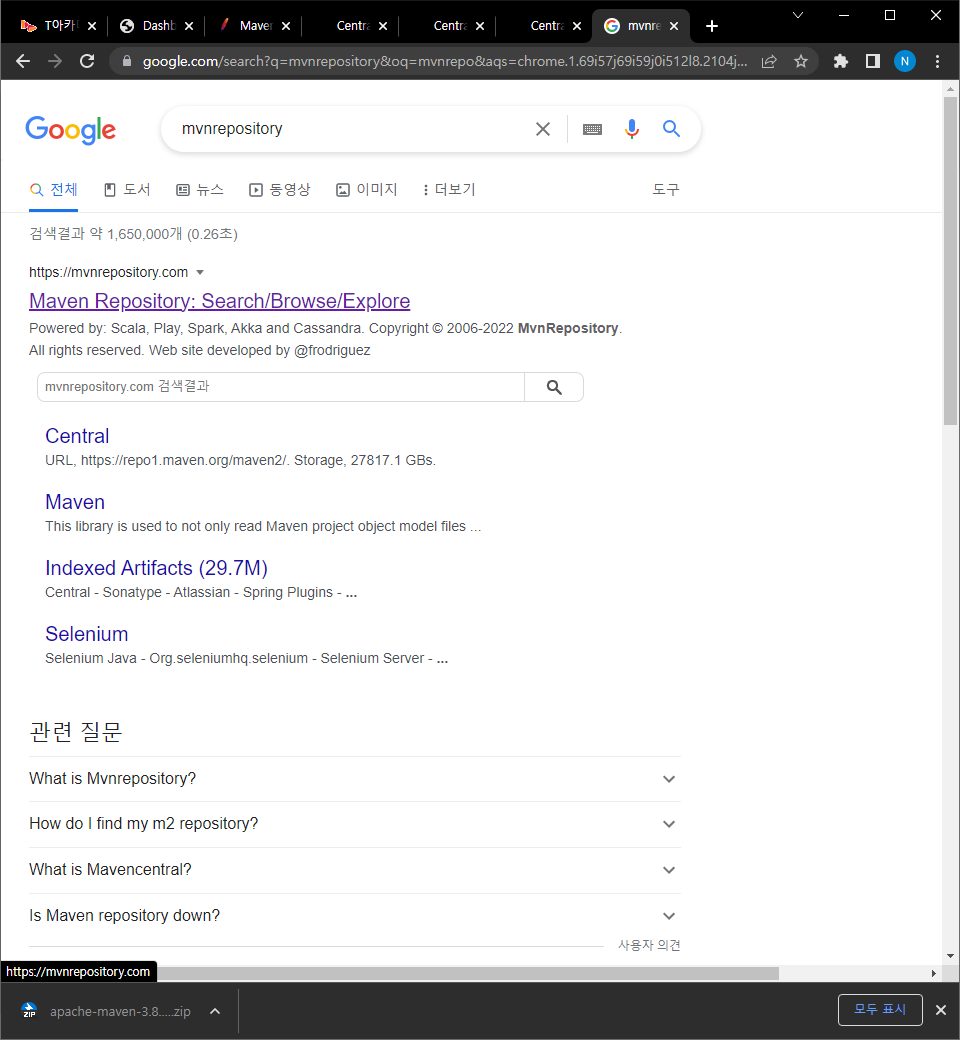Viewport: 960px width, 1040px height.
Task: Open the 더보기 more menu
Action: coord(449,190)
